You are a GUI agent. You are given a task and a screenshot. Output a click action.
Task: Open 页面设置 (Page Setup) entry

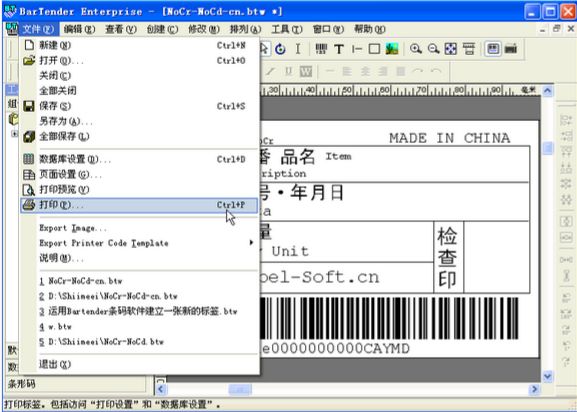(140, 174)
